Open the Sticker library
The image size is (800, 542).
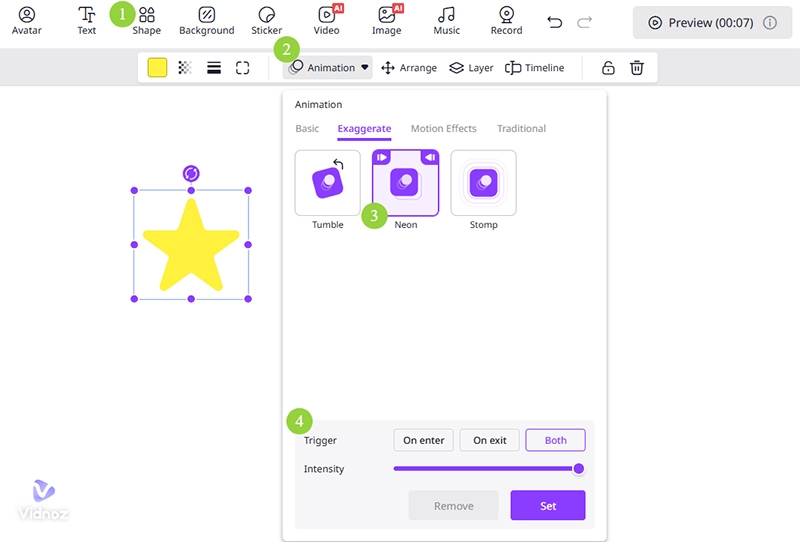[x=266, y=20]
